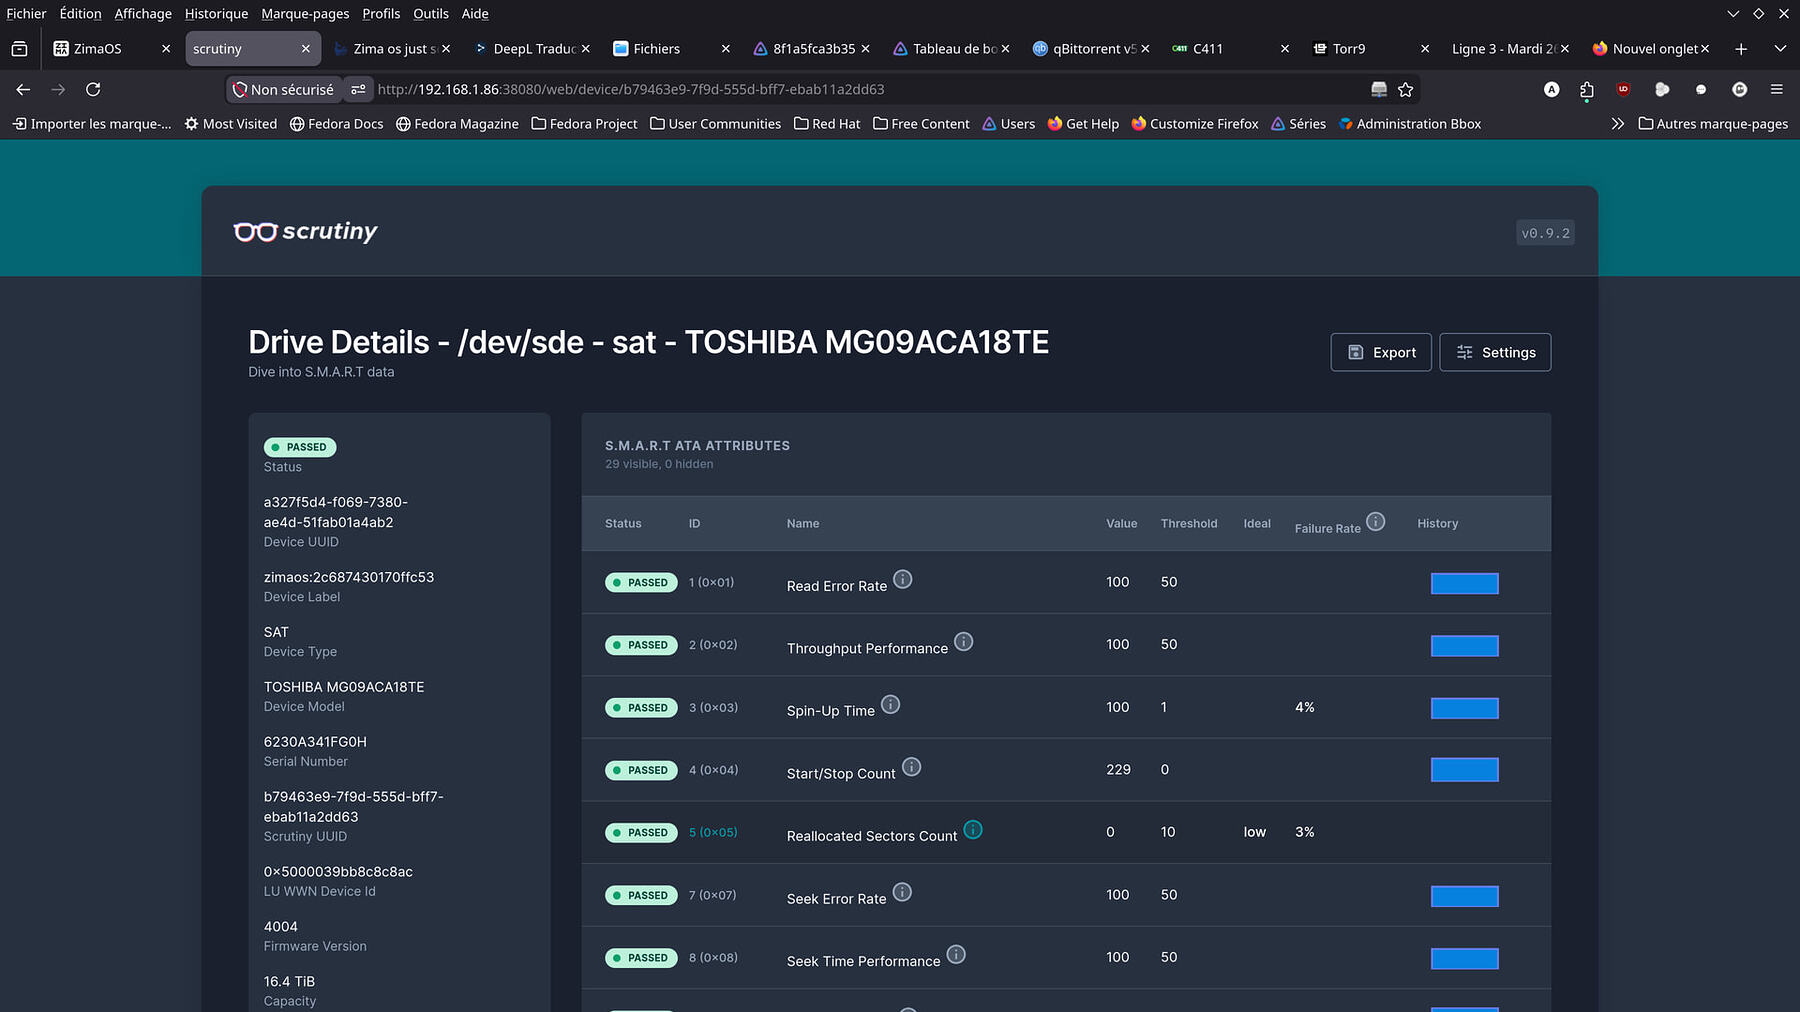This screenshot has width=1800, height=1012.
Task: Open info icon for Start/Stop Count
Action: [x=911, y=767]
